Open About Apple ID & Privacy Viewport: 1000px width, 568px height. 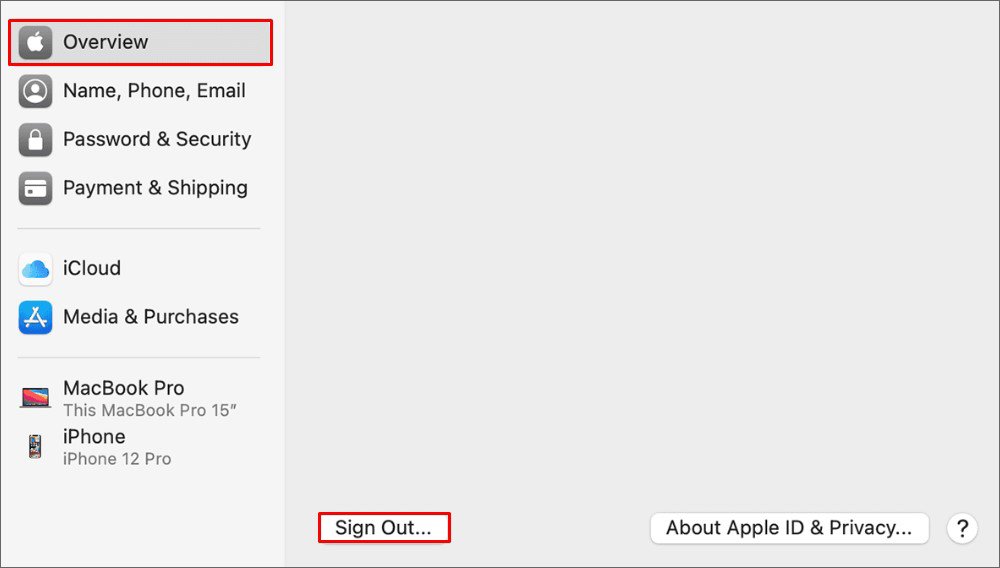tap(789, 528)
